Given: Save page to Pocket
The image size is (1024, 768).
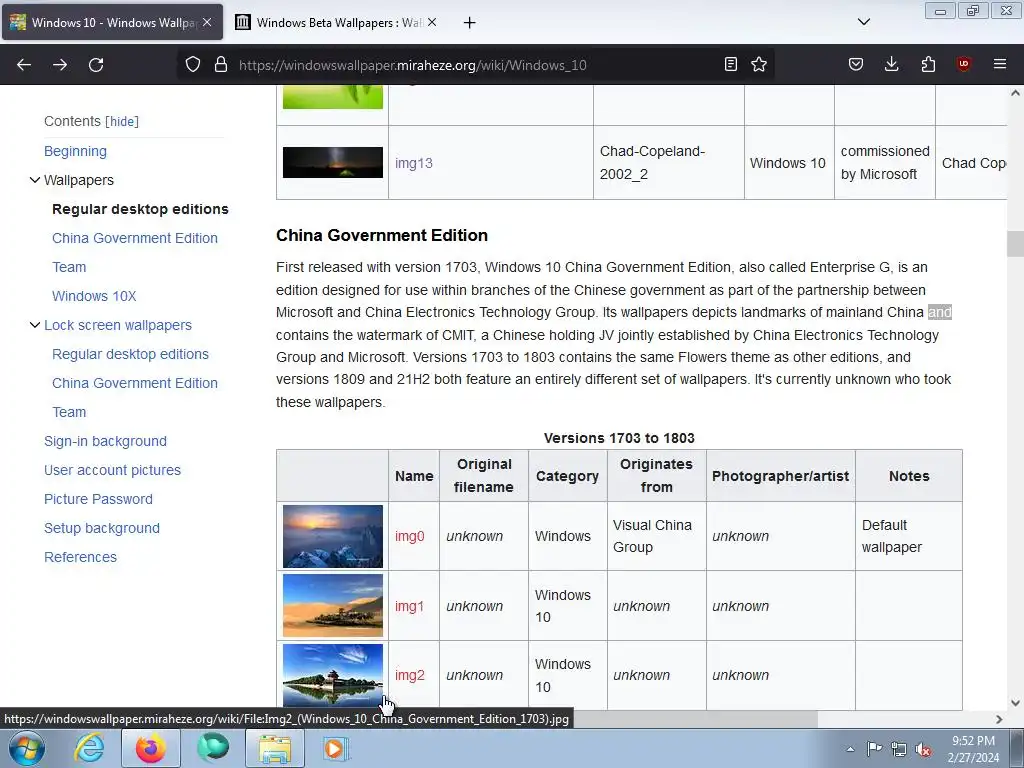Looking at the screenshot, I should click(x=856, y=64).
